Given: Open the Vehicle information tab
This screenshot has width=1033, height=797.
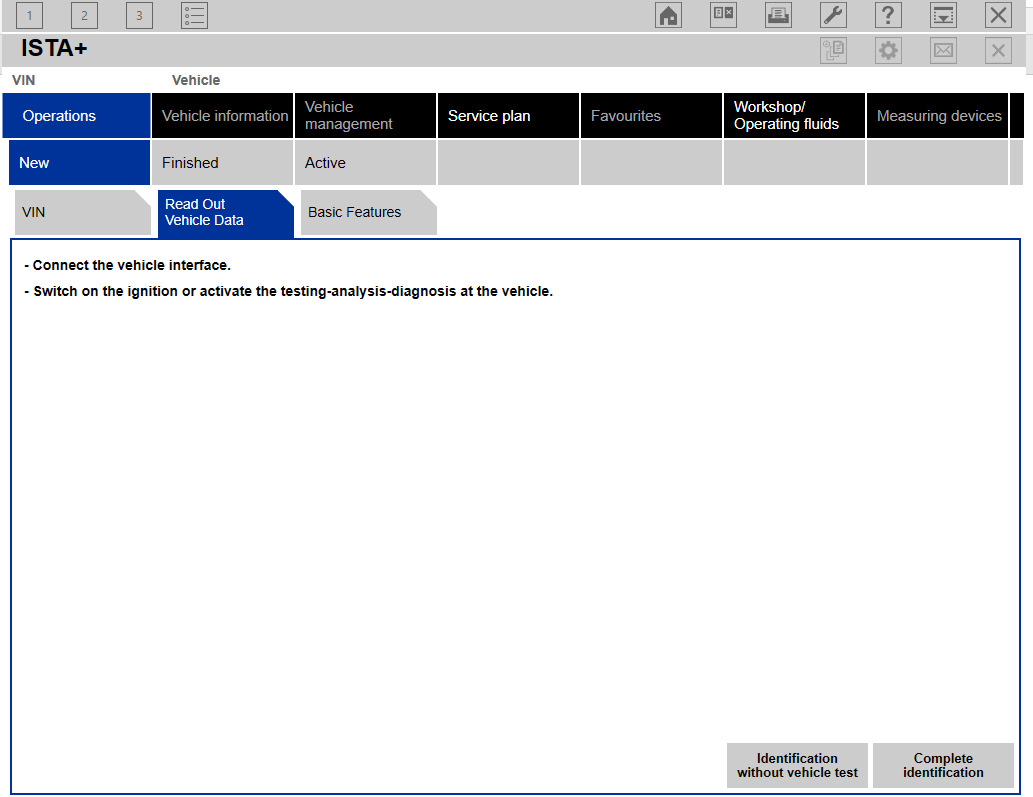Looking at the screenshot, I should click(x=223, y=116).
